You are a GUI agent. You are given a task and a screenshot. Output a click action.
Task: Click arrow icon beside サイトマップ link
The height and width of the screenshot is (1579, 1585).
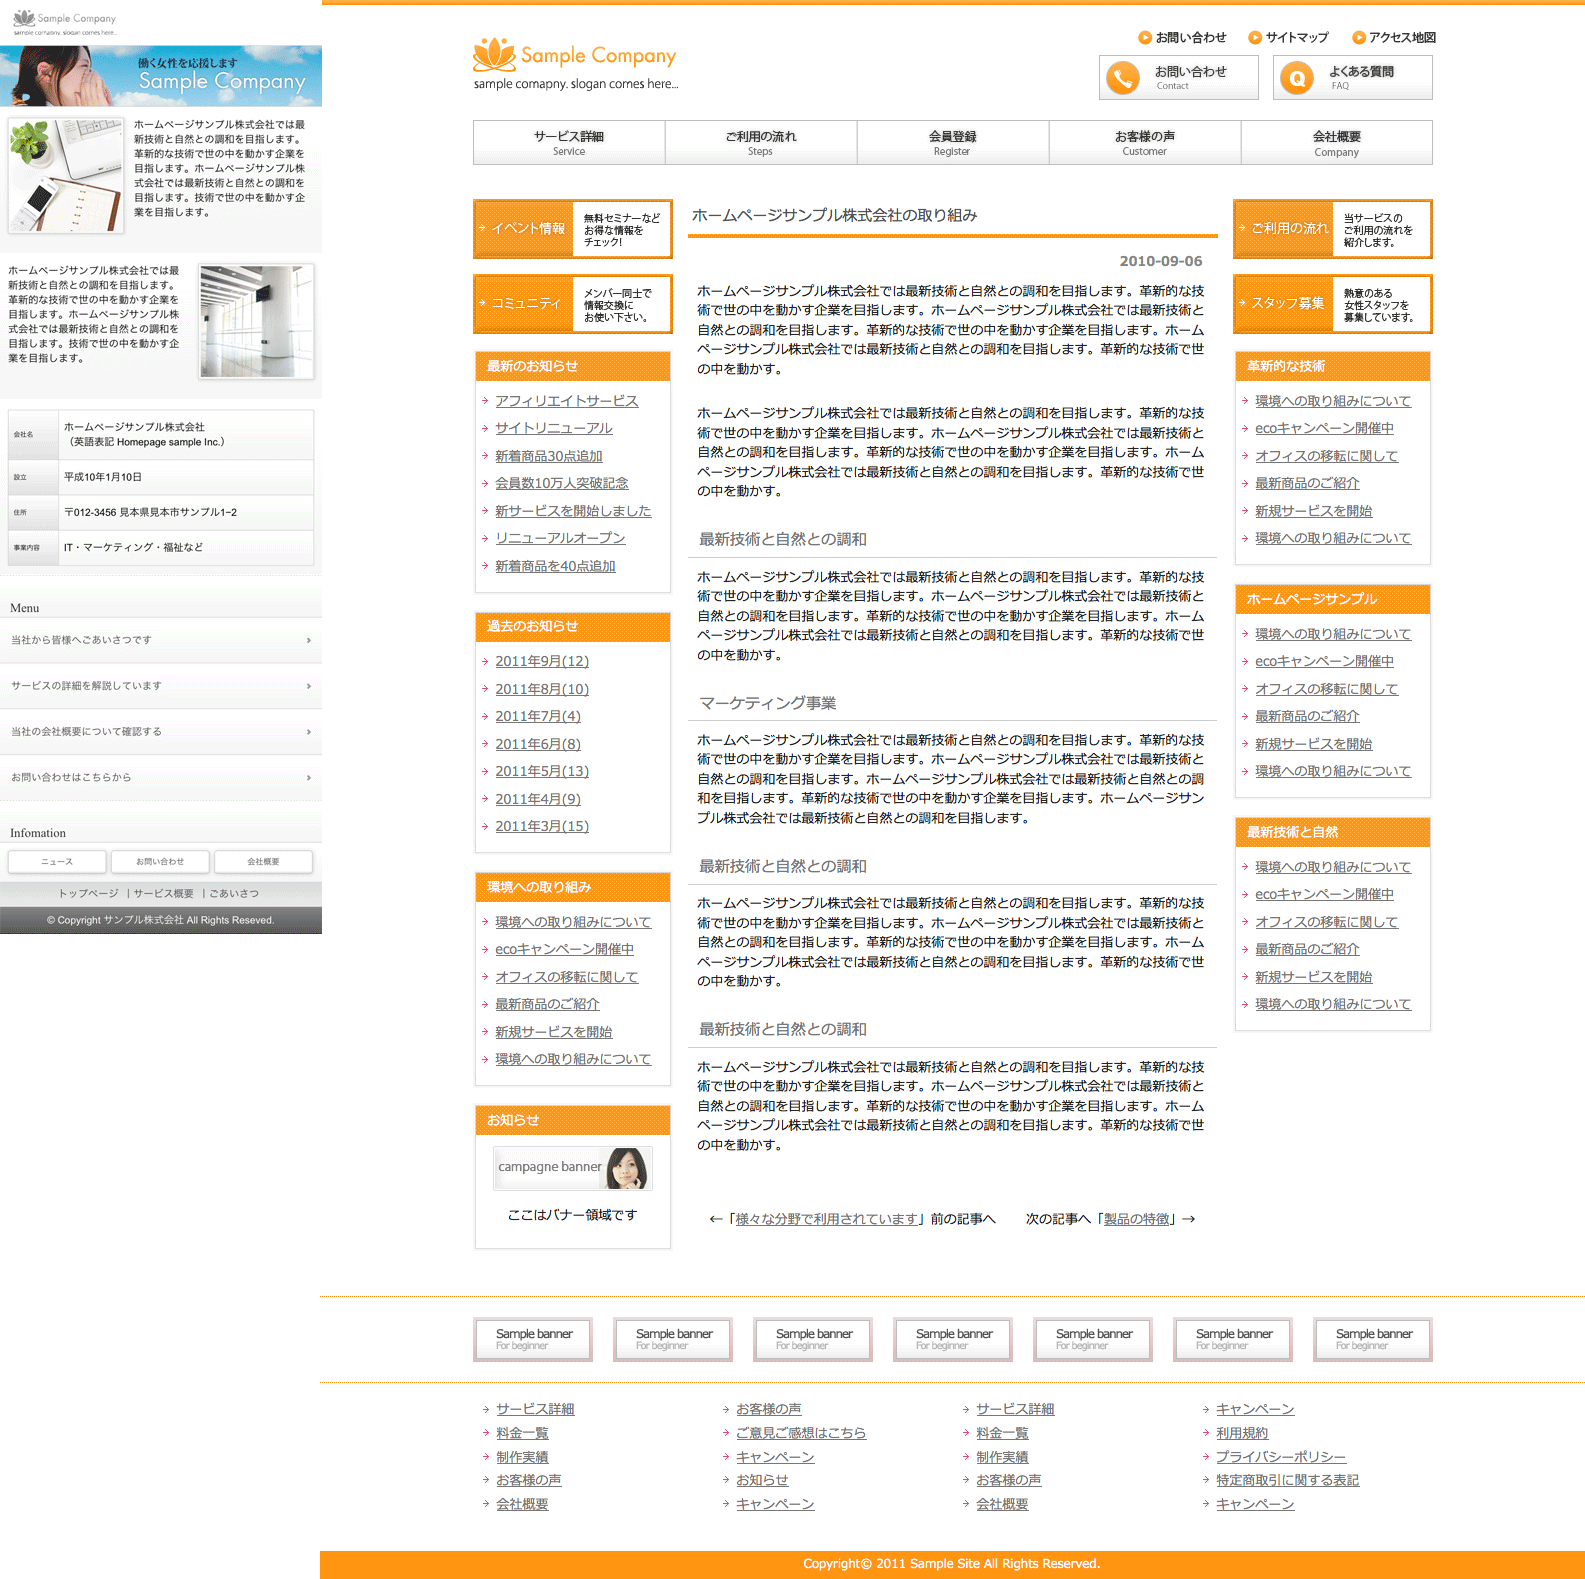(x=1254, y=38)
